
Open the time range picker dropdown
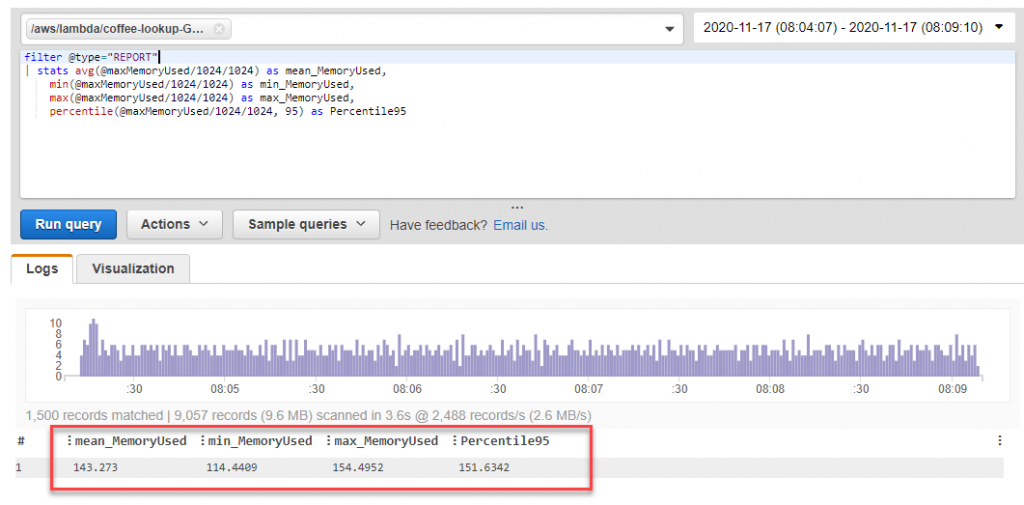[999, 27]
